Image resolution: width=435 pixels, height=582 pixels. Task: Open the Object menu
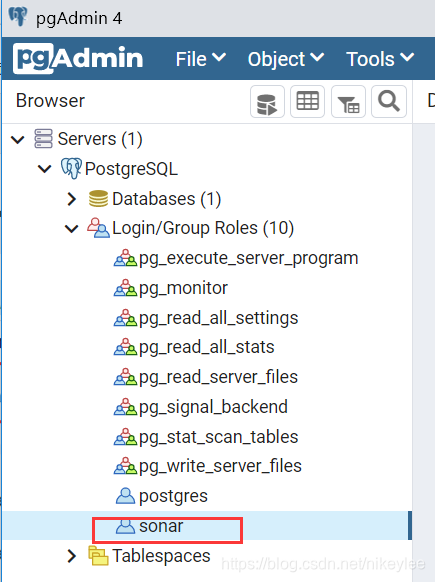click(x=286, y=59)
